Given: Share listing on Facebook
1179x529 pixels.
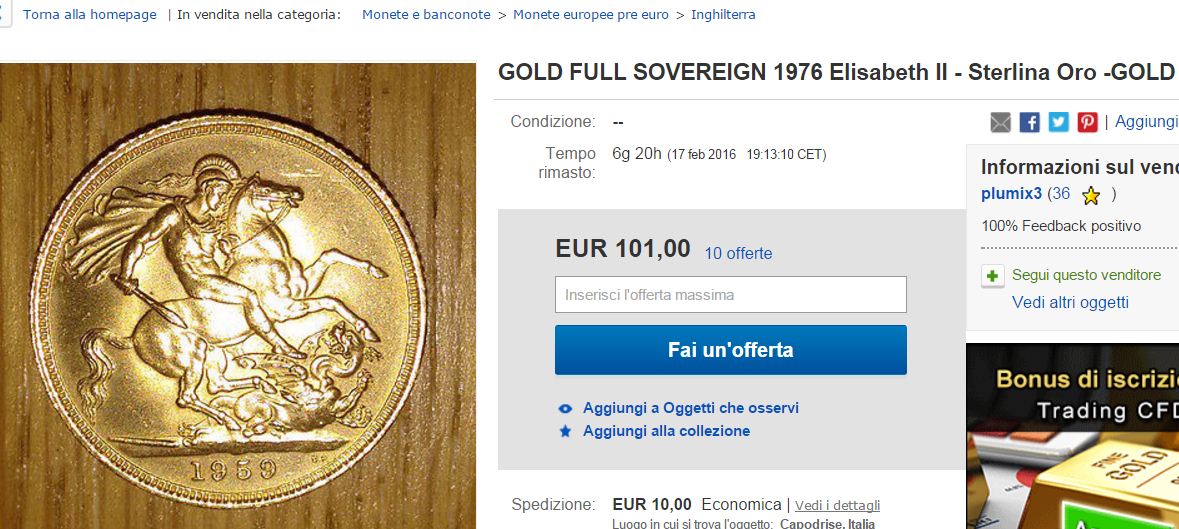Looking at the screenshot, I should coord(1029,122).
